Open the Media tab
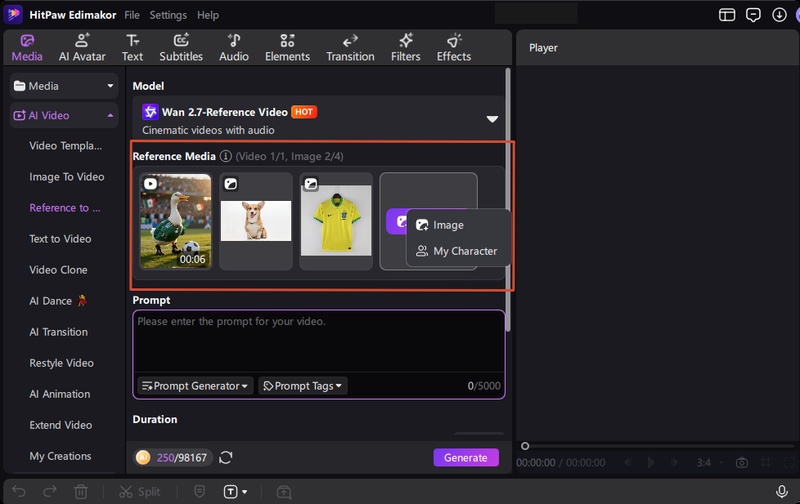The width and height of the screenshot is (800, 504). pos(27,48)
